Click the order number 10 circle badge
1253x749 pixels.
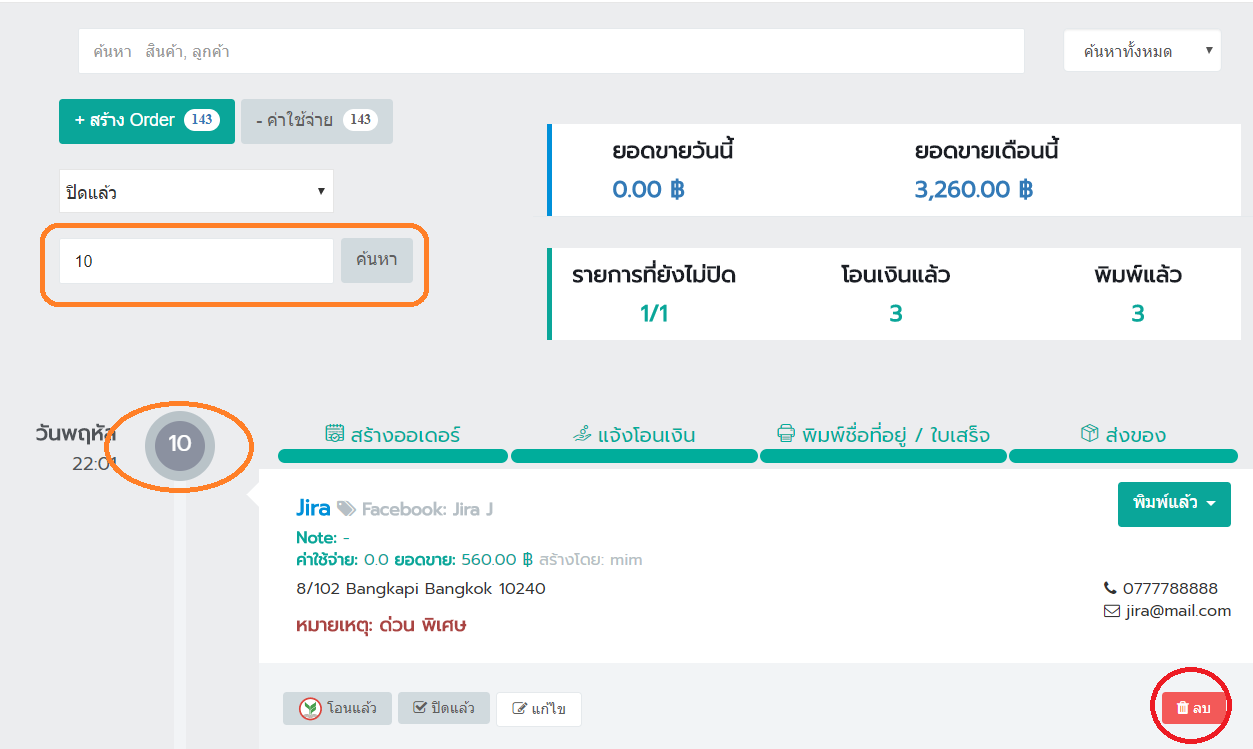(179, 444)
